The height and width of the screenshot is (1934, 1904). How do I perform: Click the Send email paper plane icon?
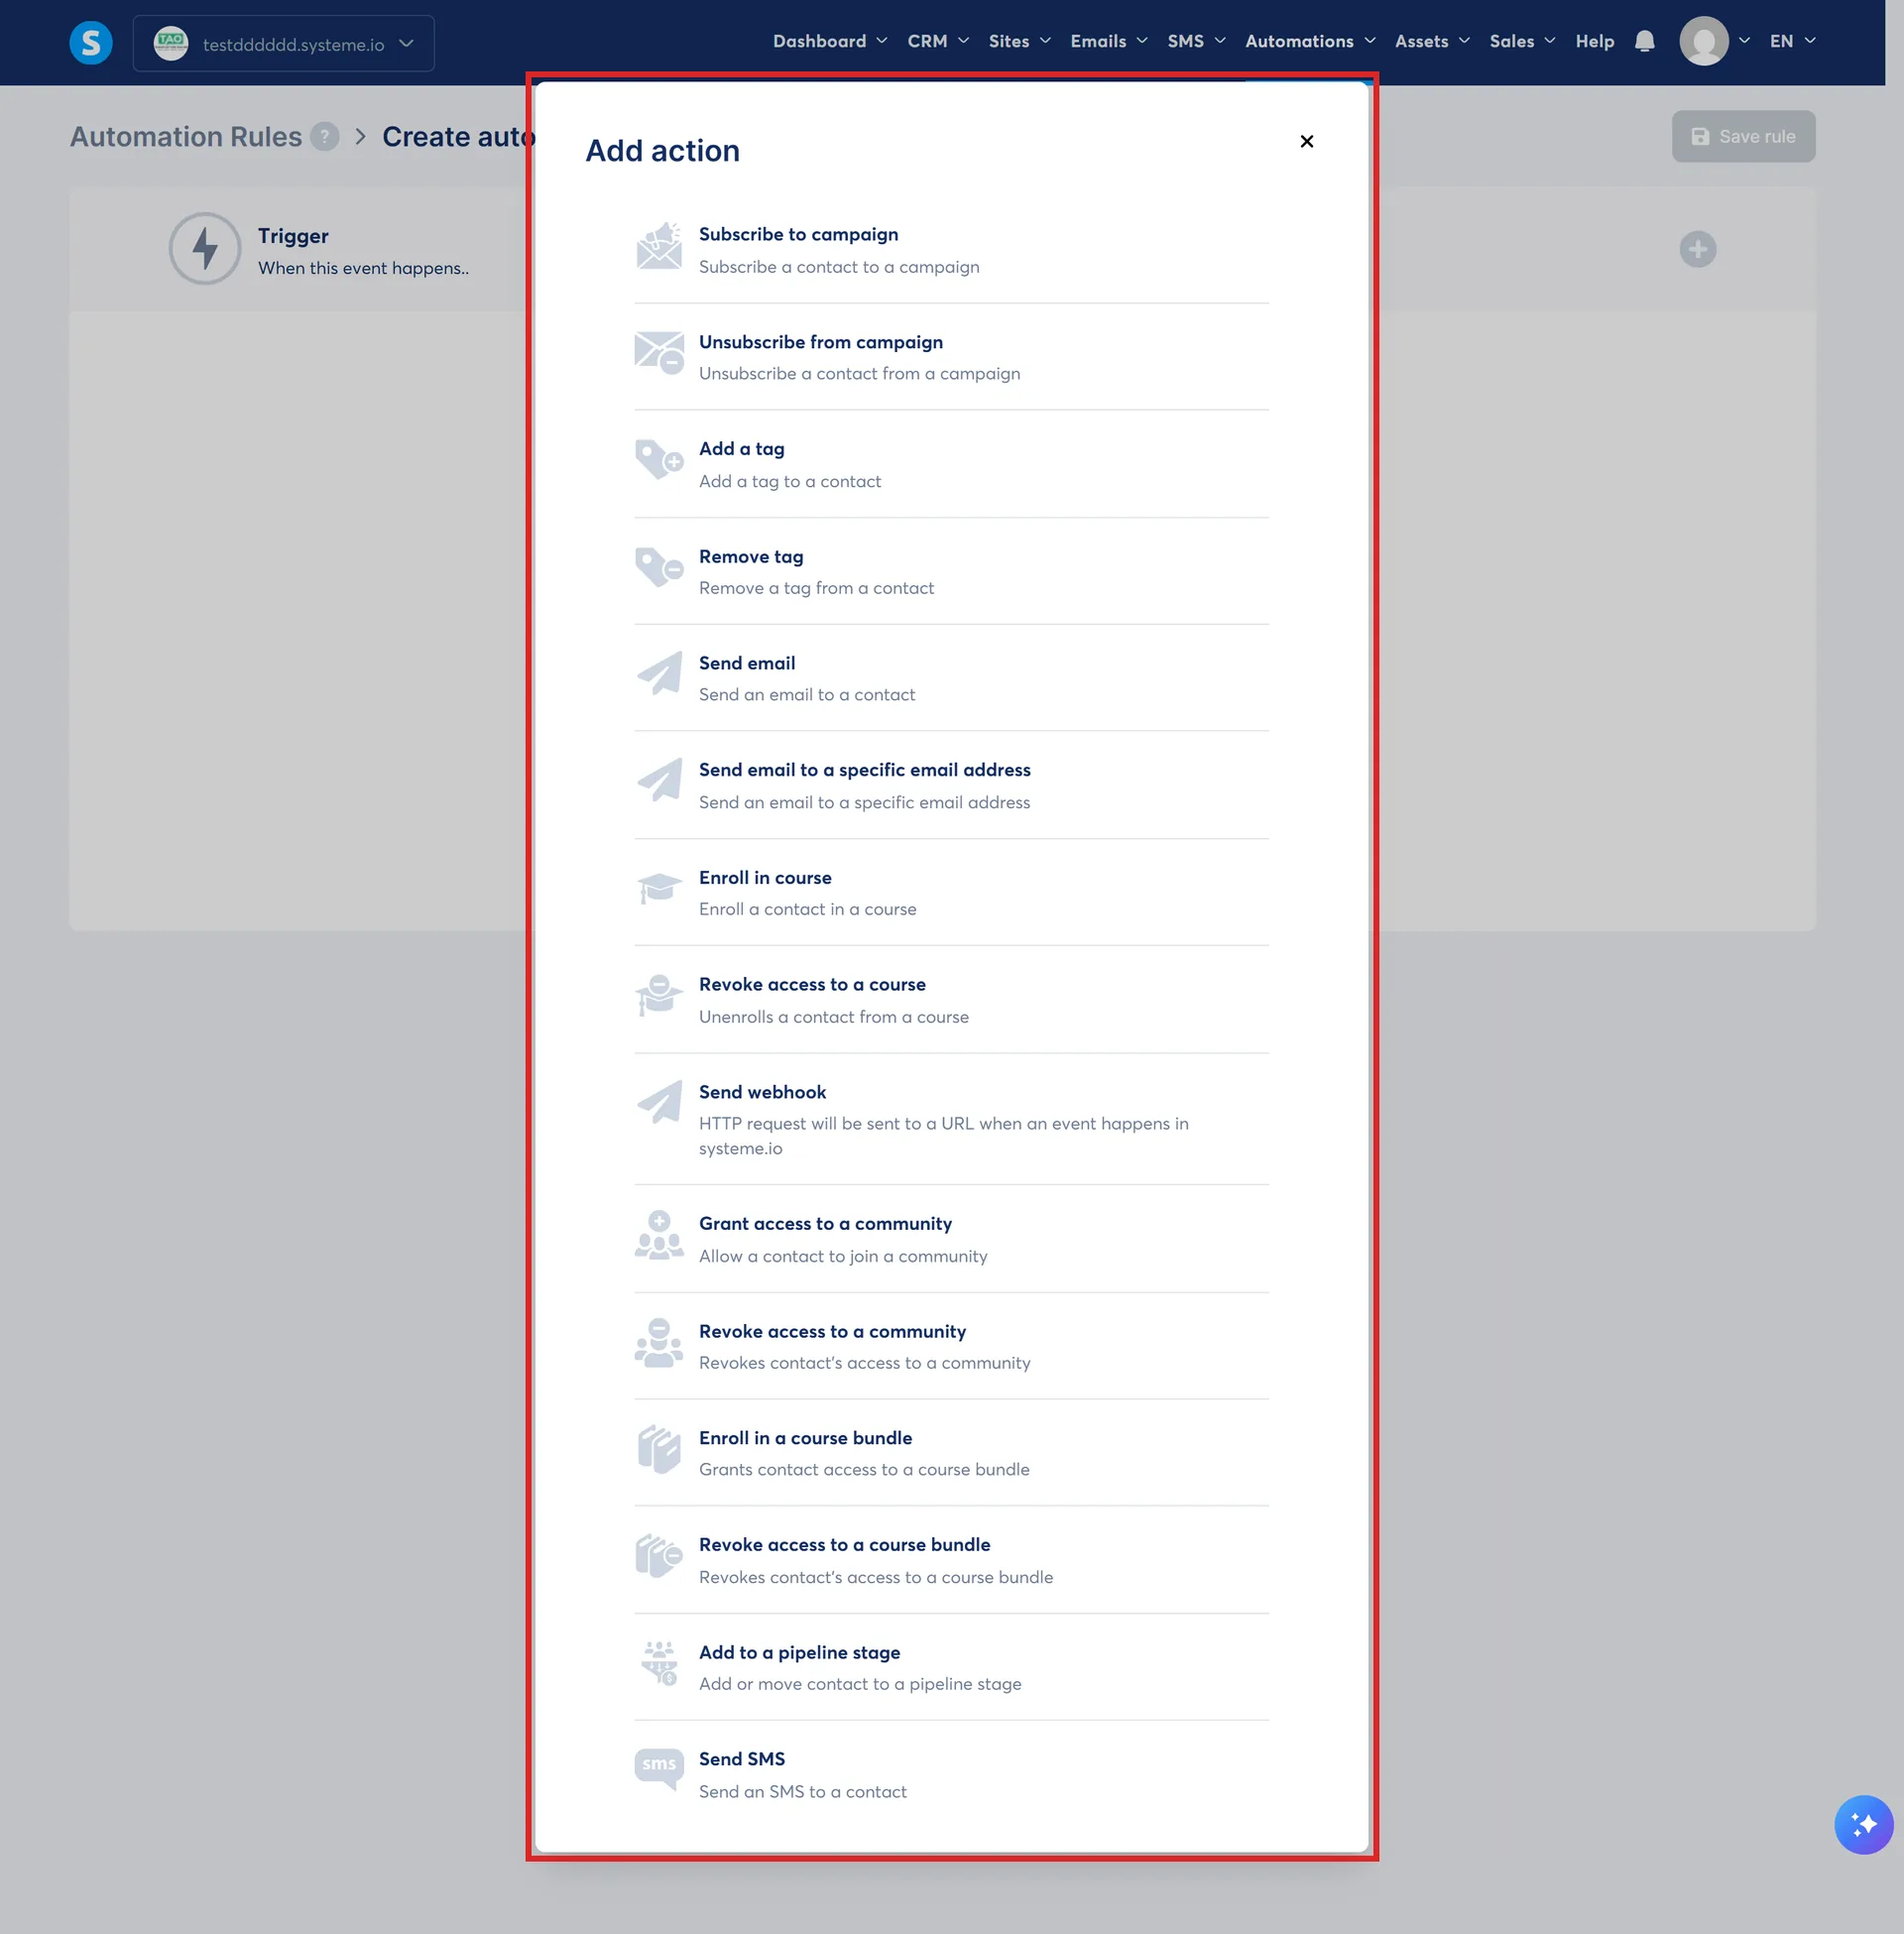[659, 675]
